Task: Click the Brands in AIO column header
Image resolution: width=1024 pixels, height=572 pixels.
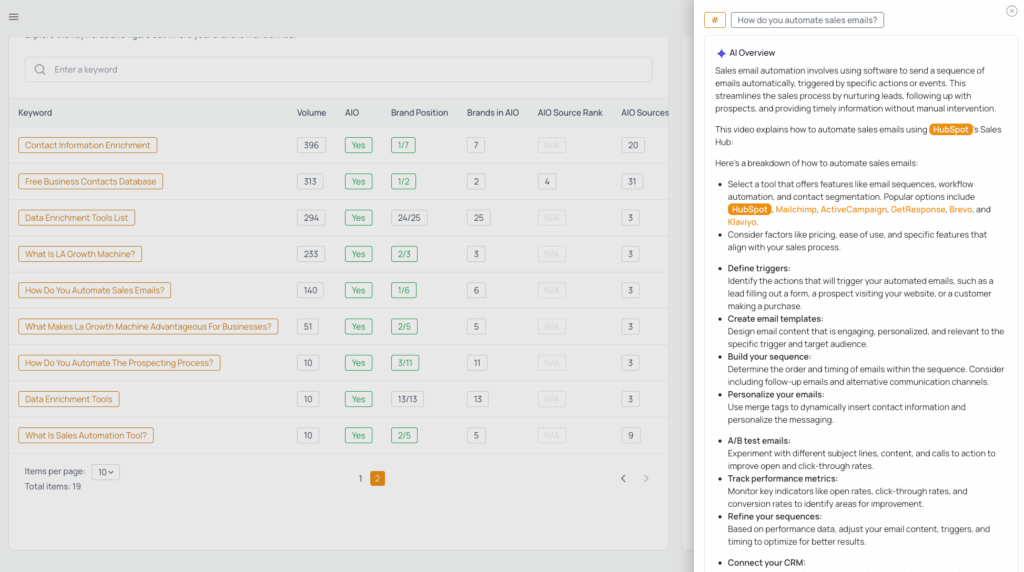Action: coord(493,113)
